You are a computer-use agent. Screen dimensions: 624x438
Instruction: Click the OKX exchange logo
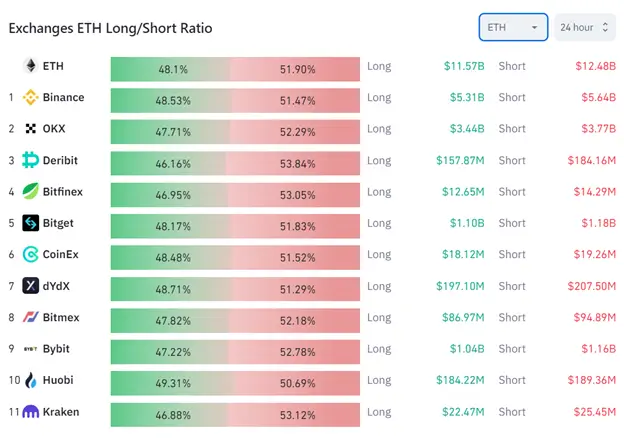30,129
